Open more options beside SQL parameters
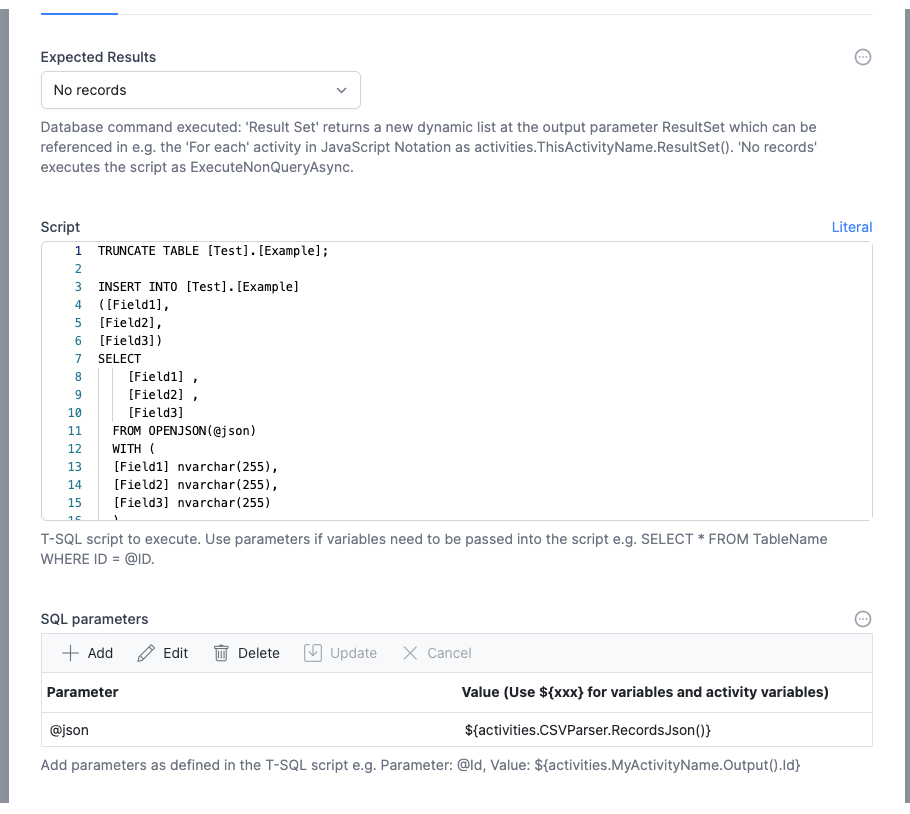 [x=863, y=619]
